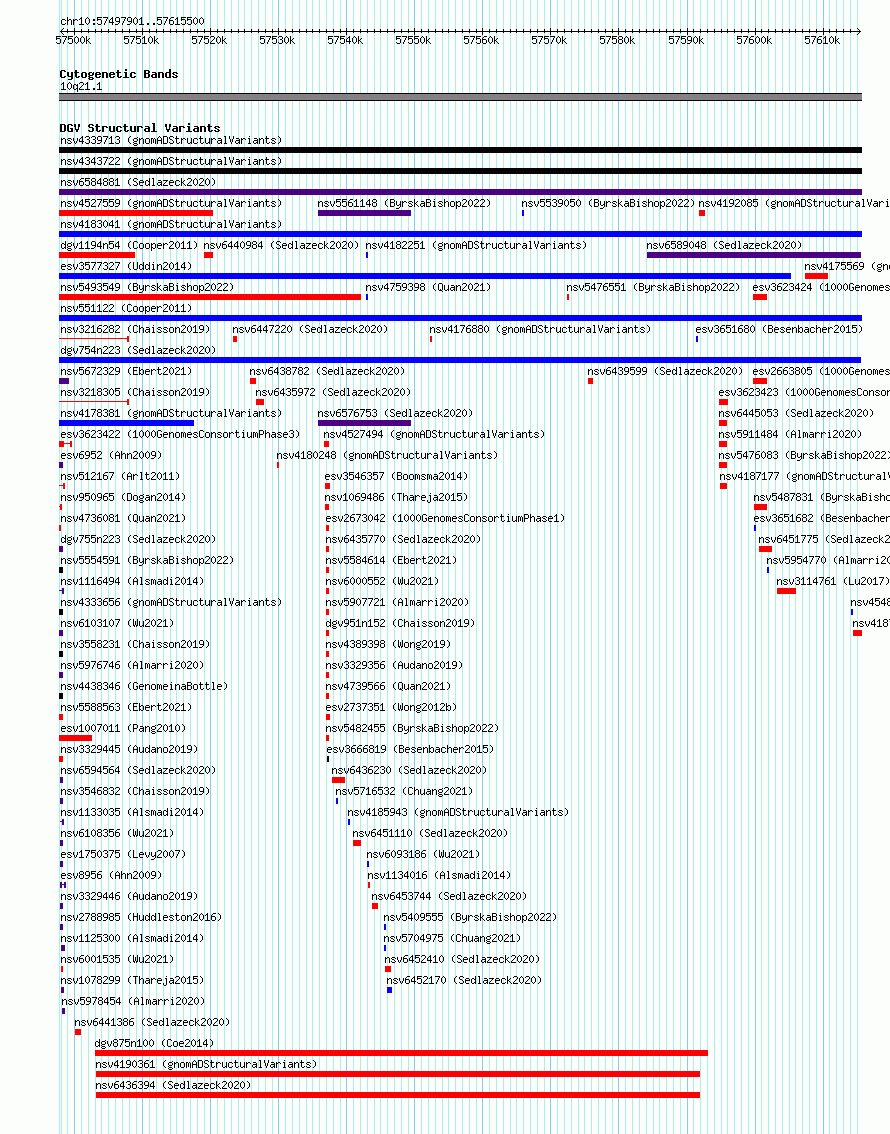890x1134 pixels.
Task: Click the purple nsv5561148 variant bar
Action: point(364,213)
